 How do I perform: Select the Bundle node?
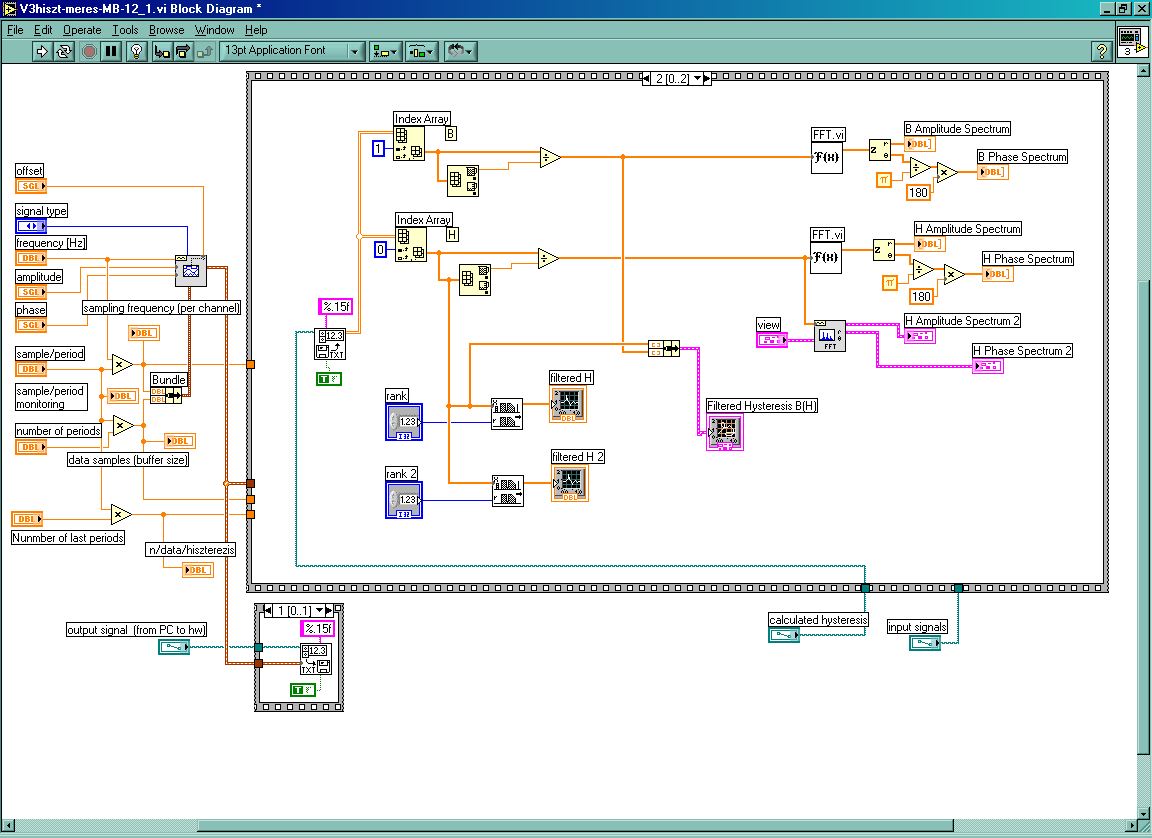click(x=168, y=395)
